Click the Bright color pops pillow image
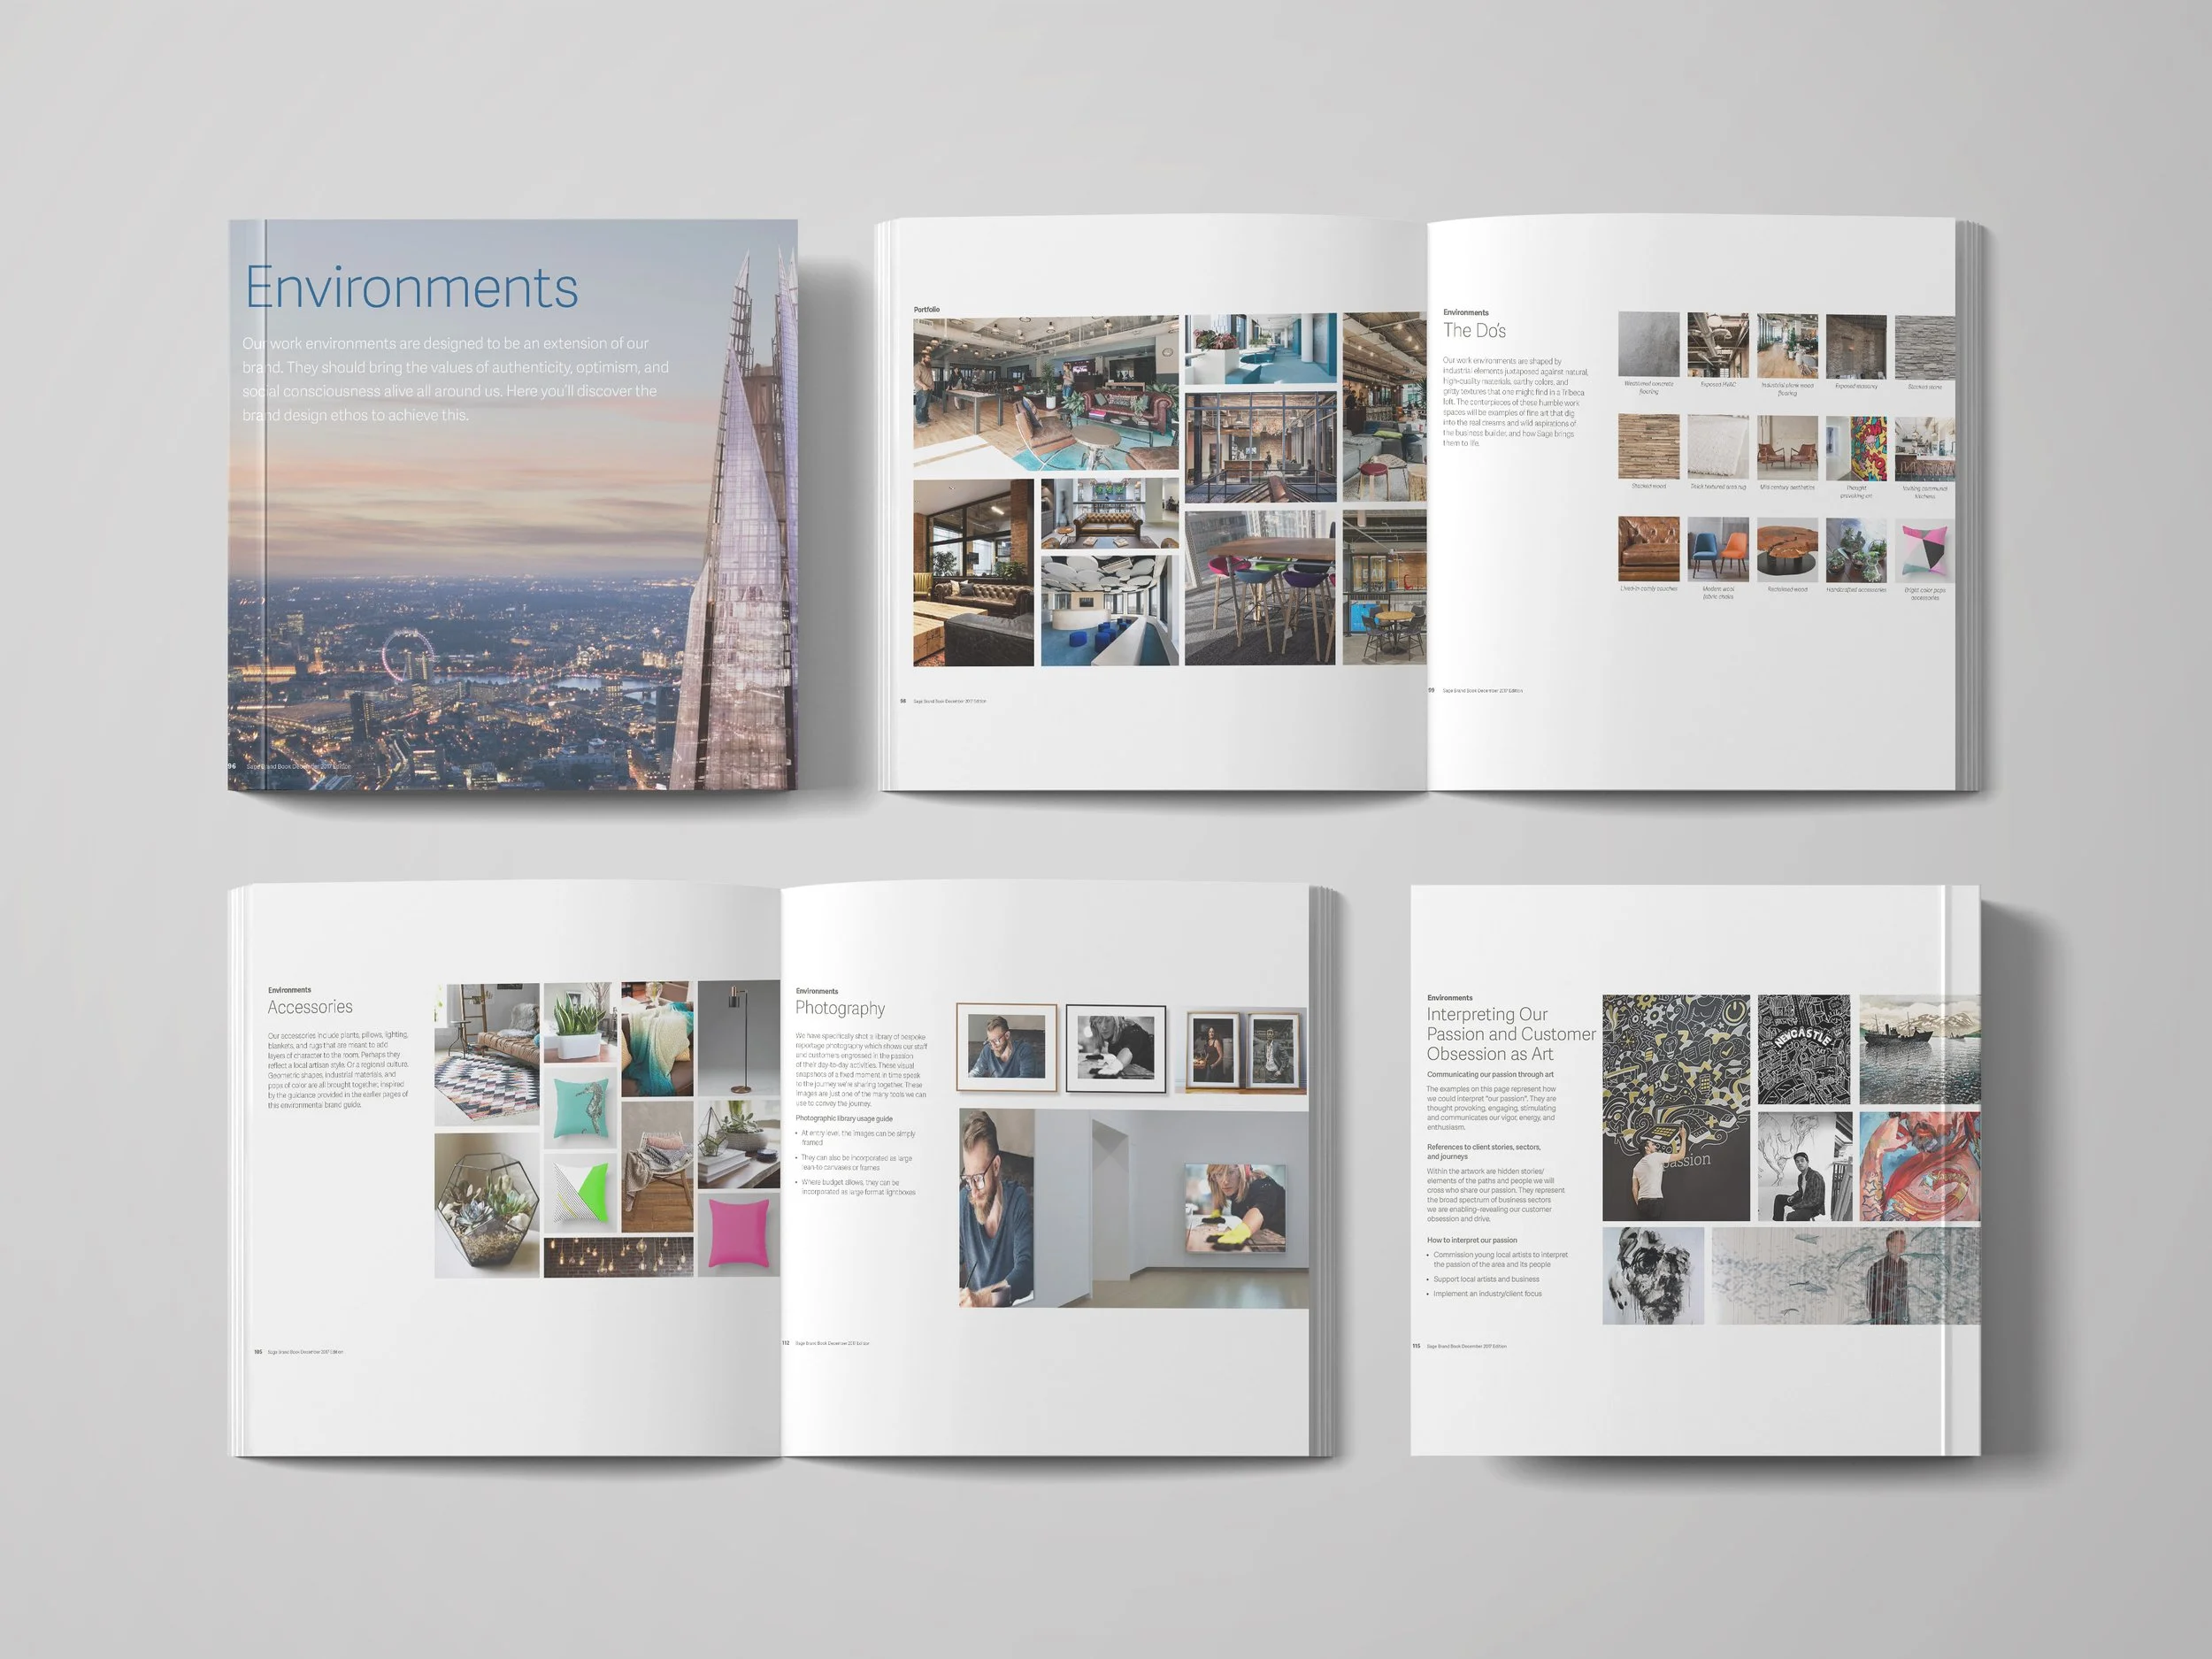Viewport: 2212px width, 1659px height. (1924, 551)
